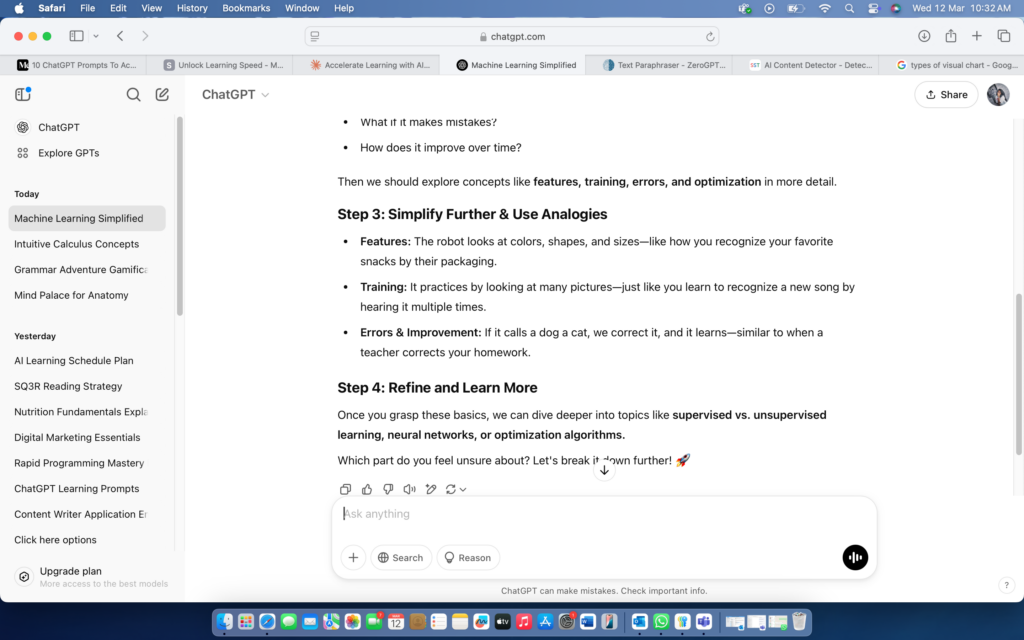Start a new chat with compose icon

[162, 95]
